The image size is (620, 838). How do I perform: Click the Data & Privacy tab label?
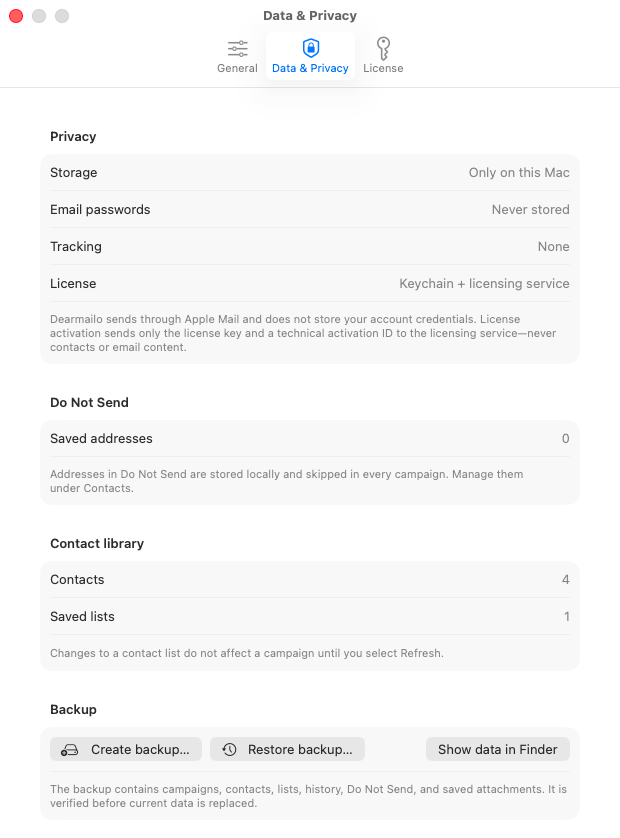[x=310, y=68]
